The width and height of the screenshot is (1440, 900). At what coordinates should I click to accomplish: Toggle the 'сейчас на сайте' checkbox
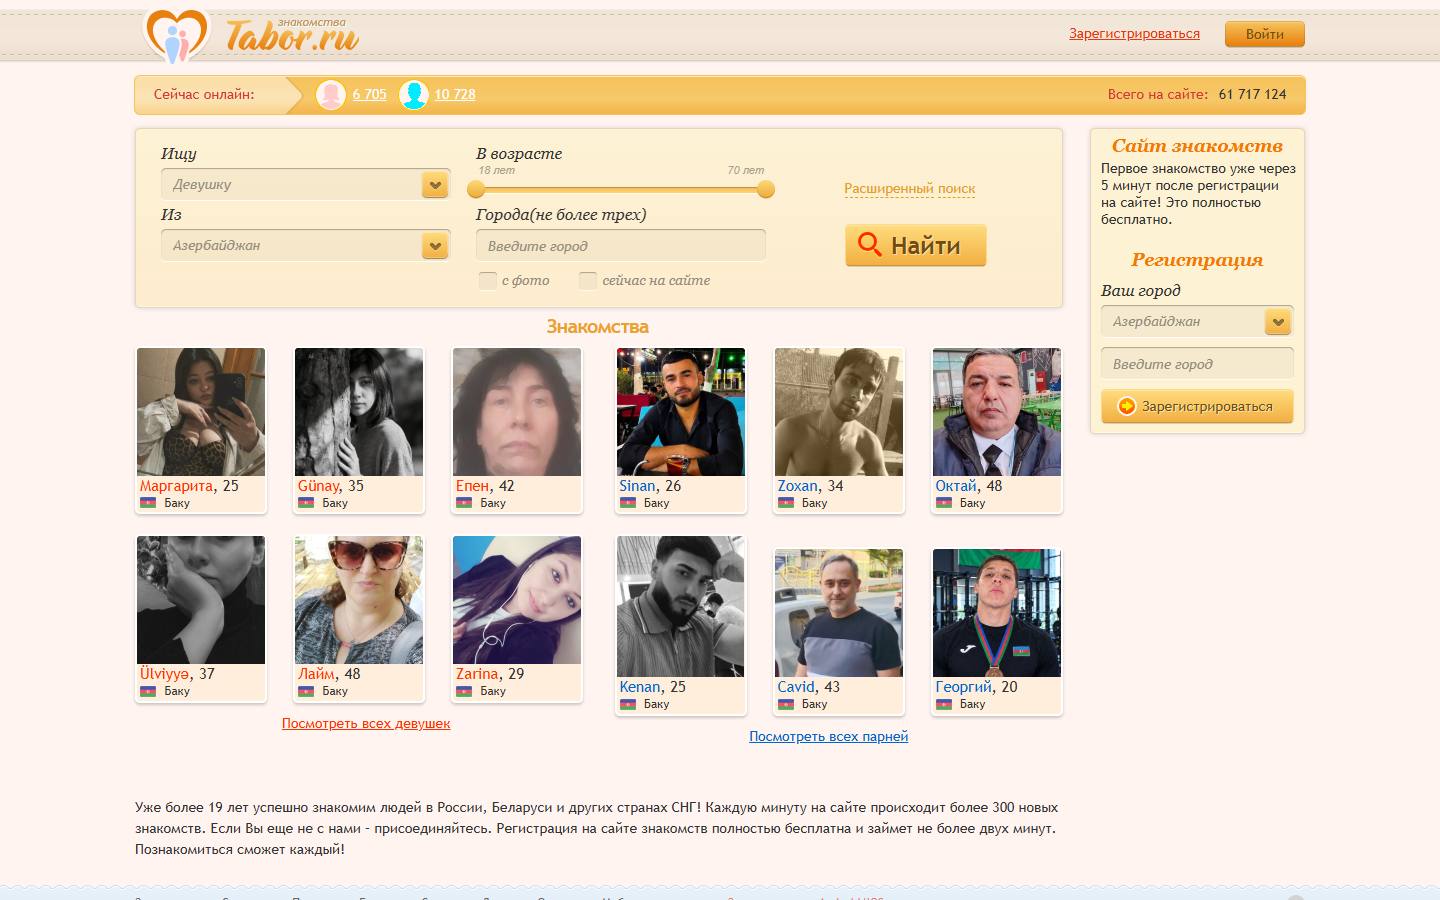[588, 280]
